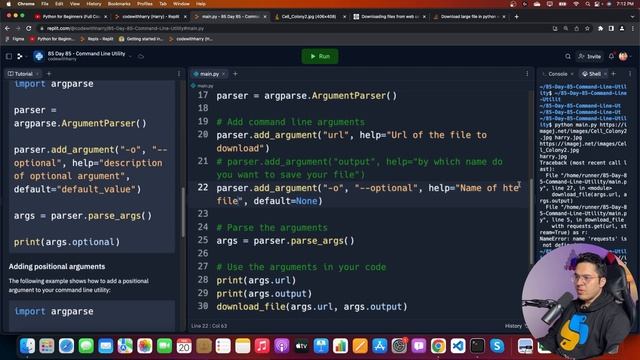This screenshot has width=640, height=360.
Task: Open Chrome extensions puzzle icon
Action: point(600,28)
